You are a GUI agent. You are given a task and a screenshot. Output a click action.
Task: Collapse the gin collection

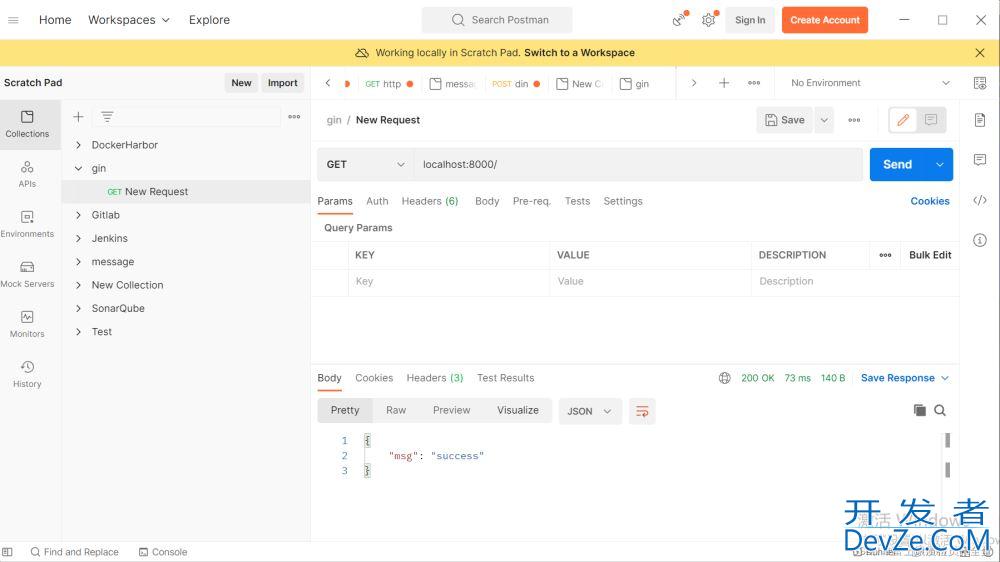click(78, 168)
